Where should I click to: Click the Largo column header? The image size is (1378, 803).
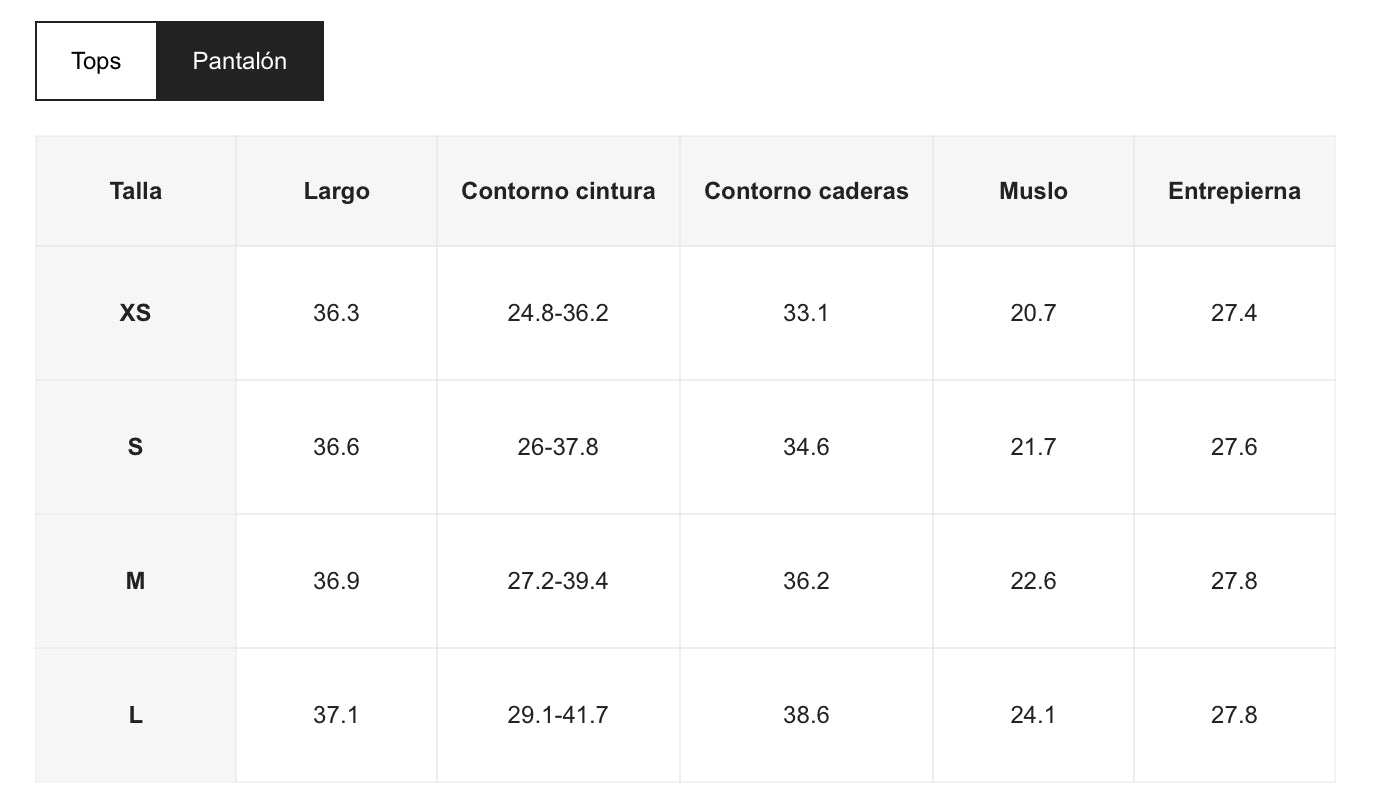click(x=336, y=191)
